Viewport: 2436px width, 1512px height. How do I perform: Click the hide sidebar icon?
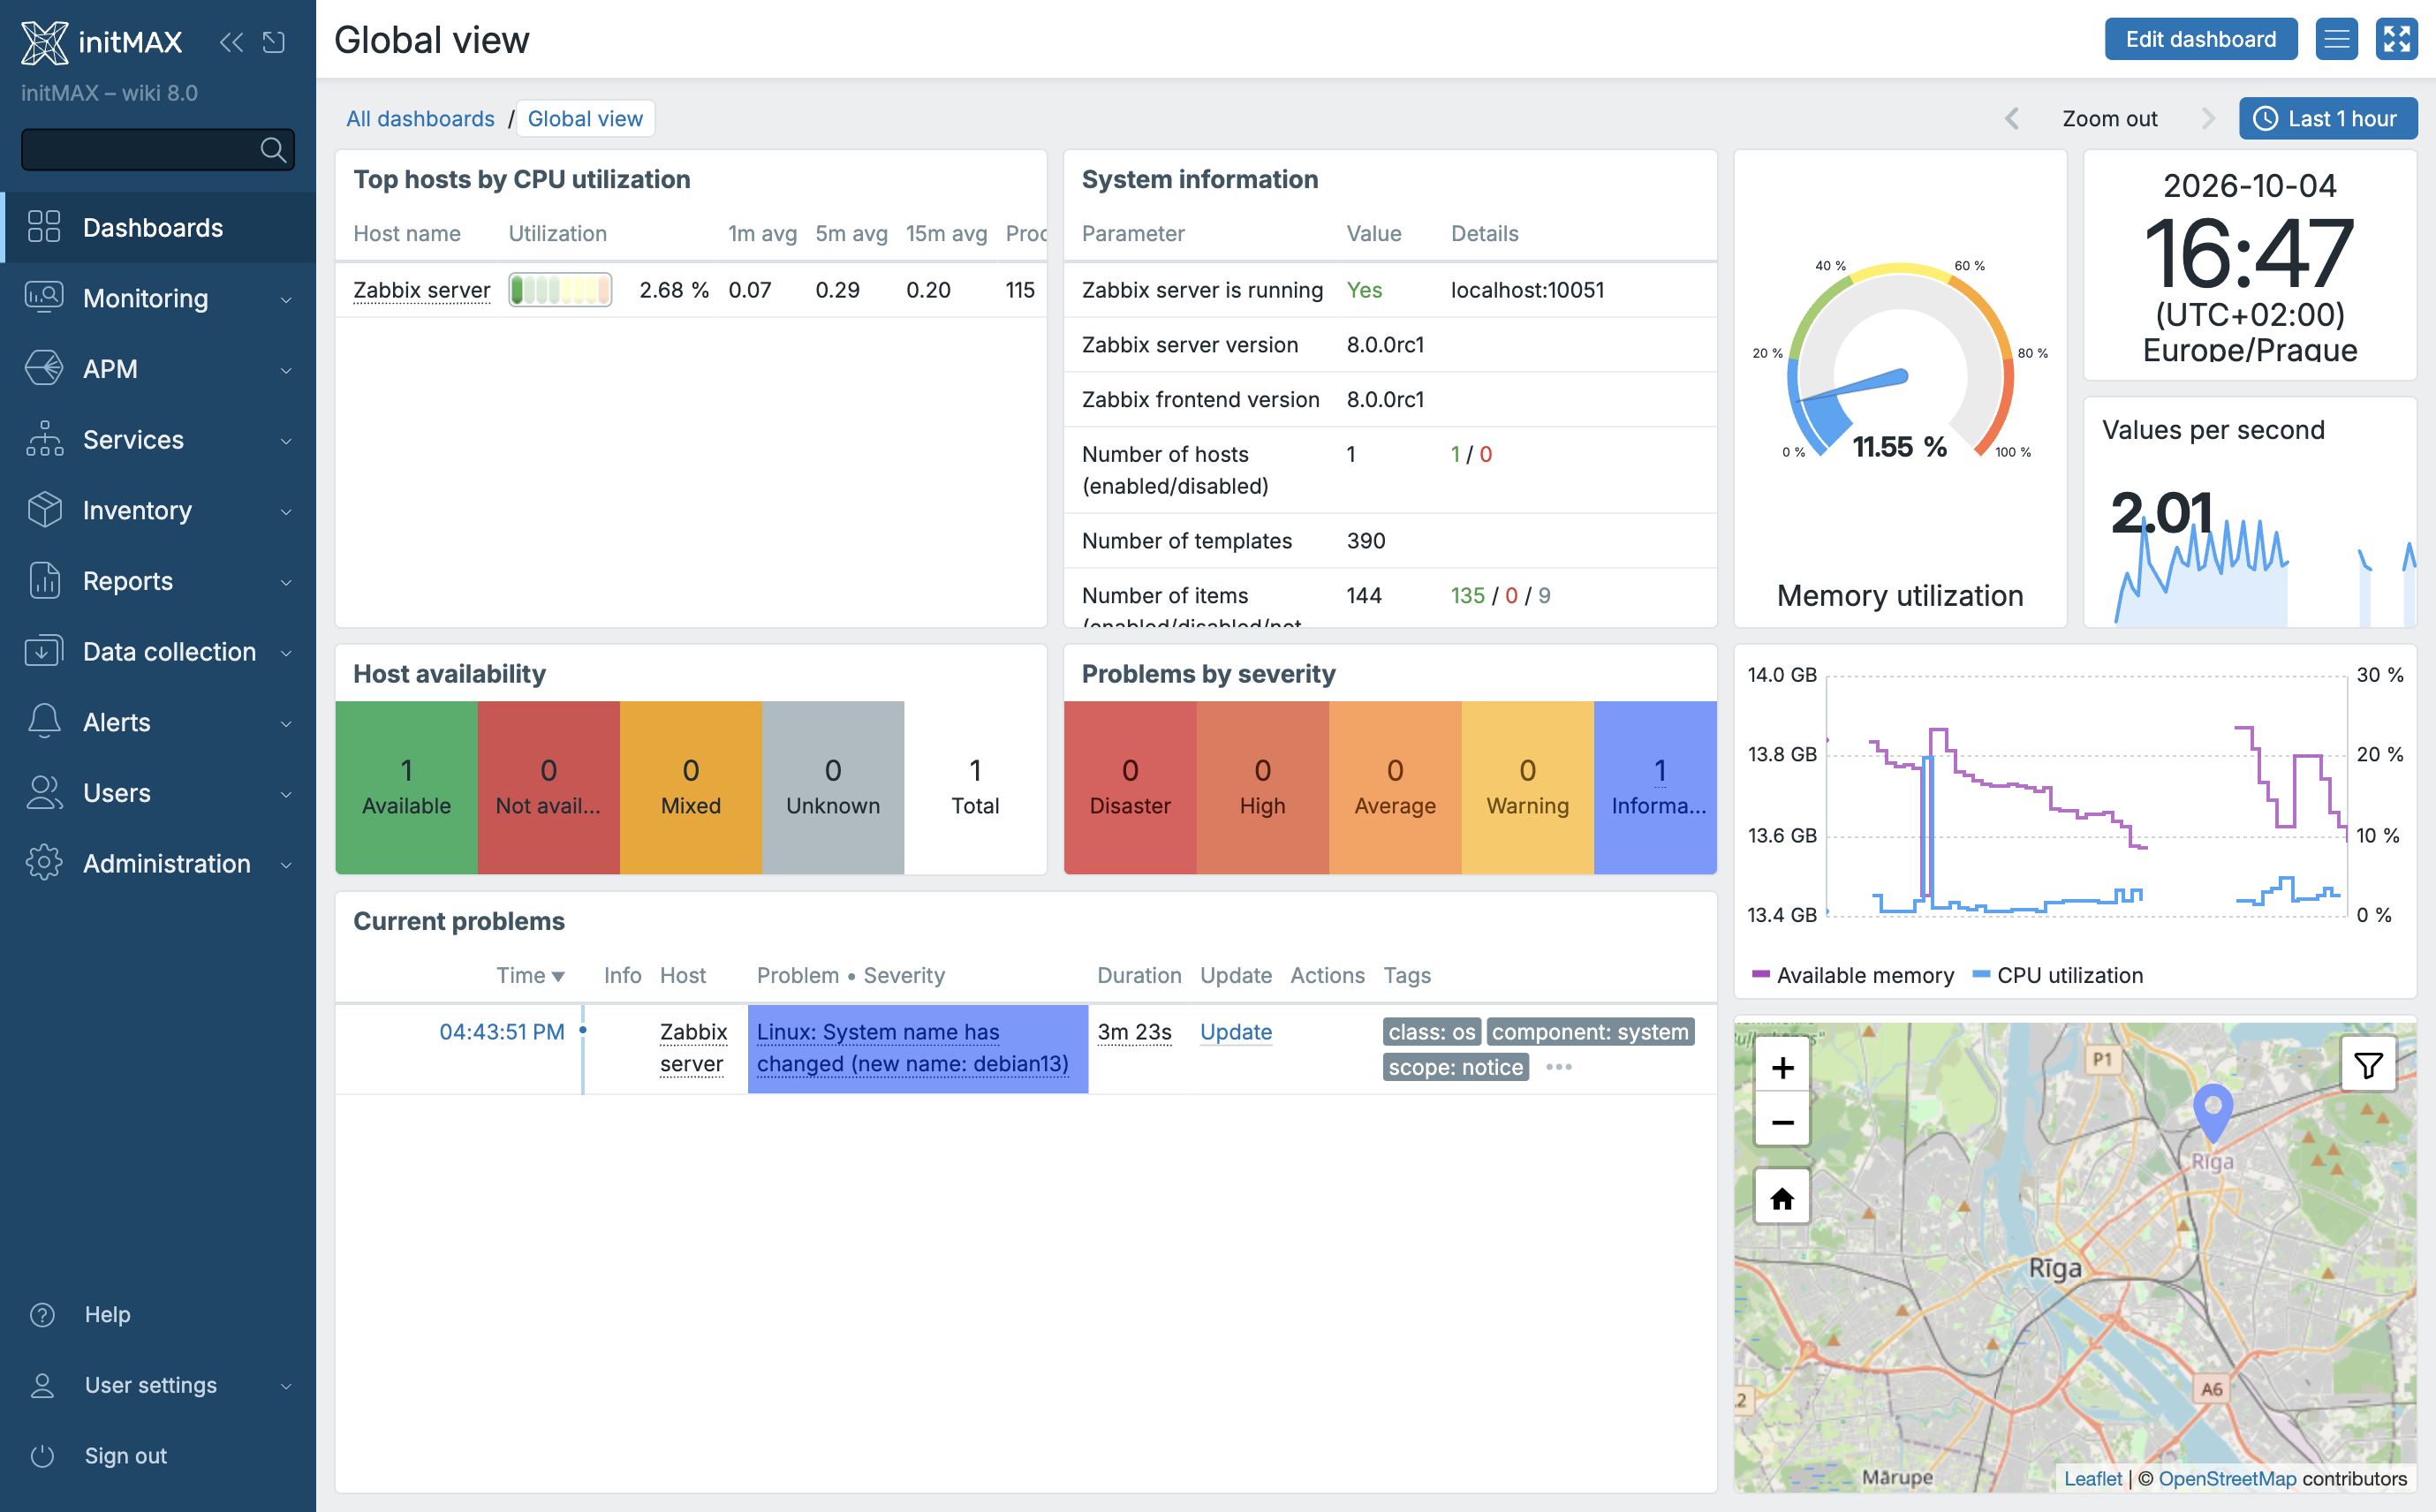[x=274, y=42]
